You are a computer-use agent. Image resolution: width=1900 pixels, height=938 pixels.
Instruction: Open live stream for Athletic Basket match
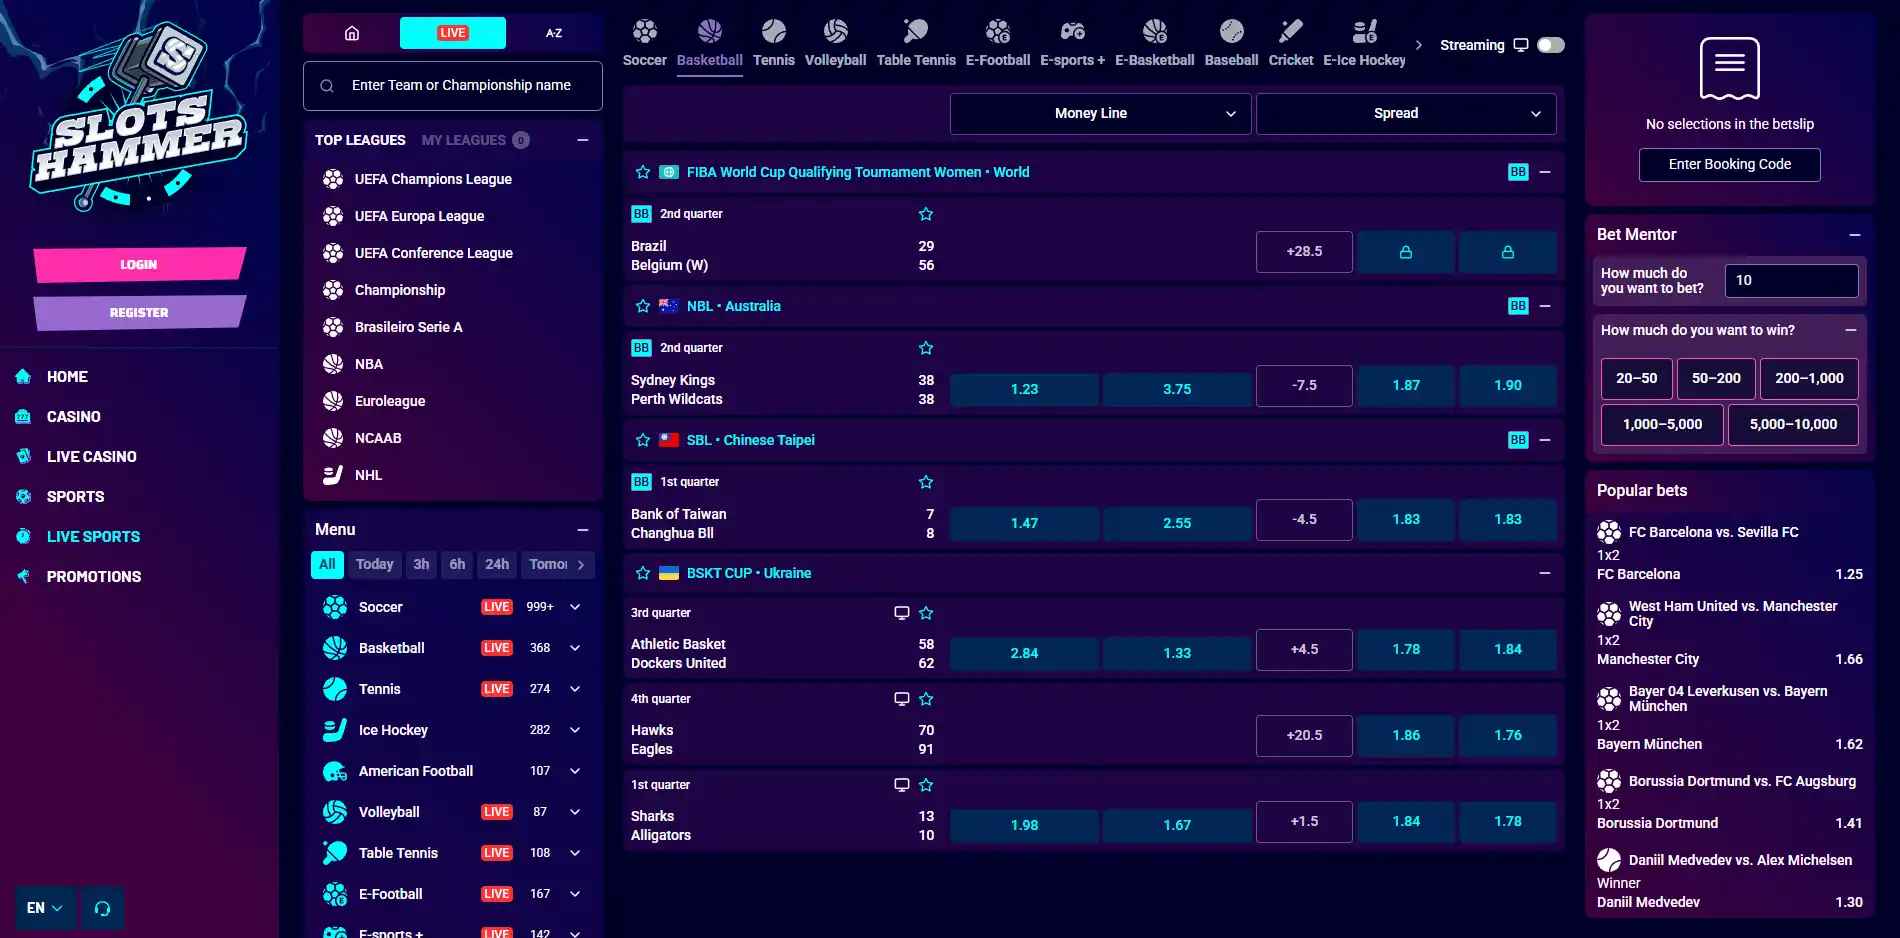point(901,613)
